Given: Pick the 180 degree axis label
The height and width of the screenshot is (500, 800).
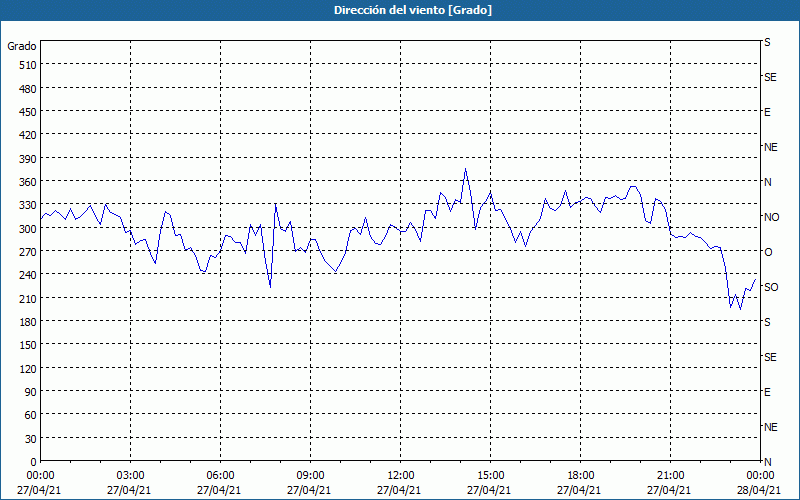Looking at the screenshot, I should pos(28,322).
